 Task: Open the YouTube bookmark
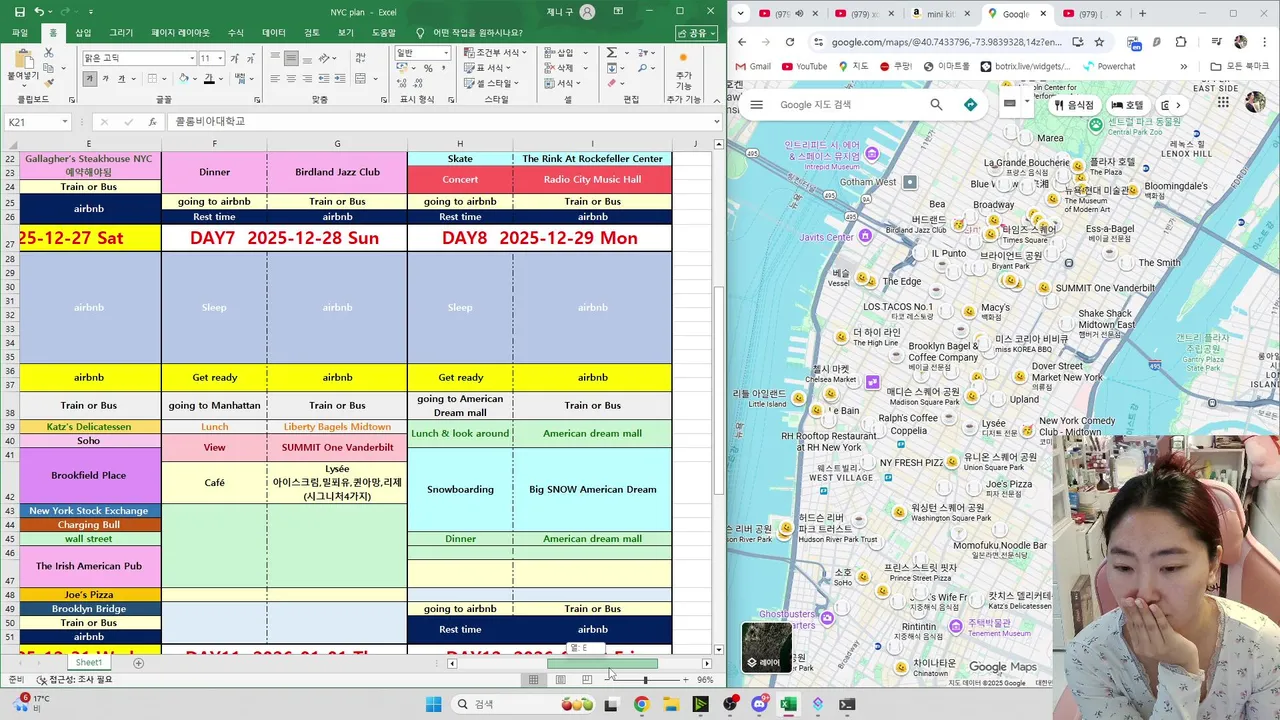(x=805, y=66)
